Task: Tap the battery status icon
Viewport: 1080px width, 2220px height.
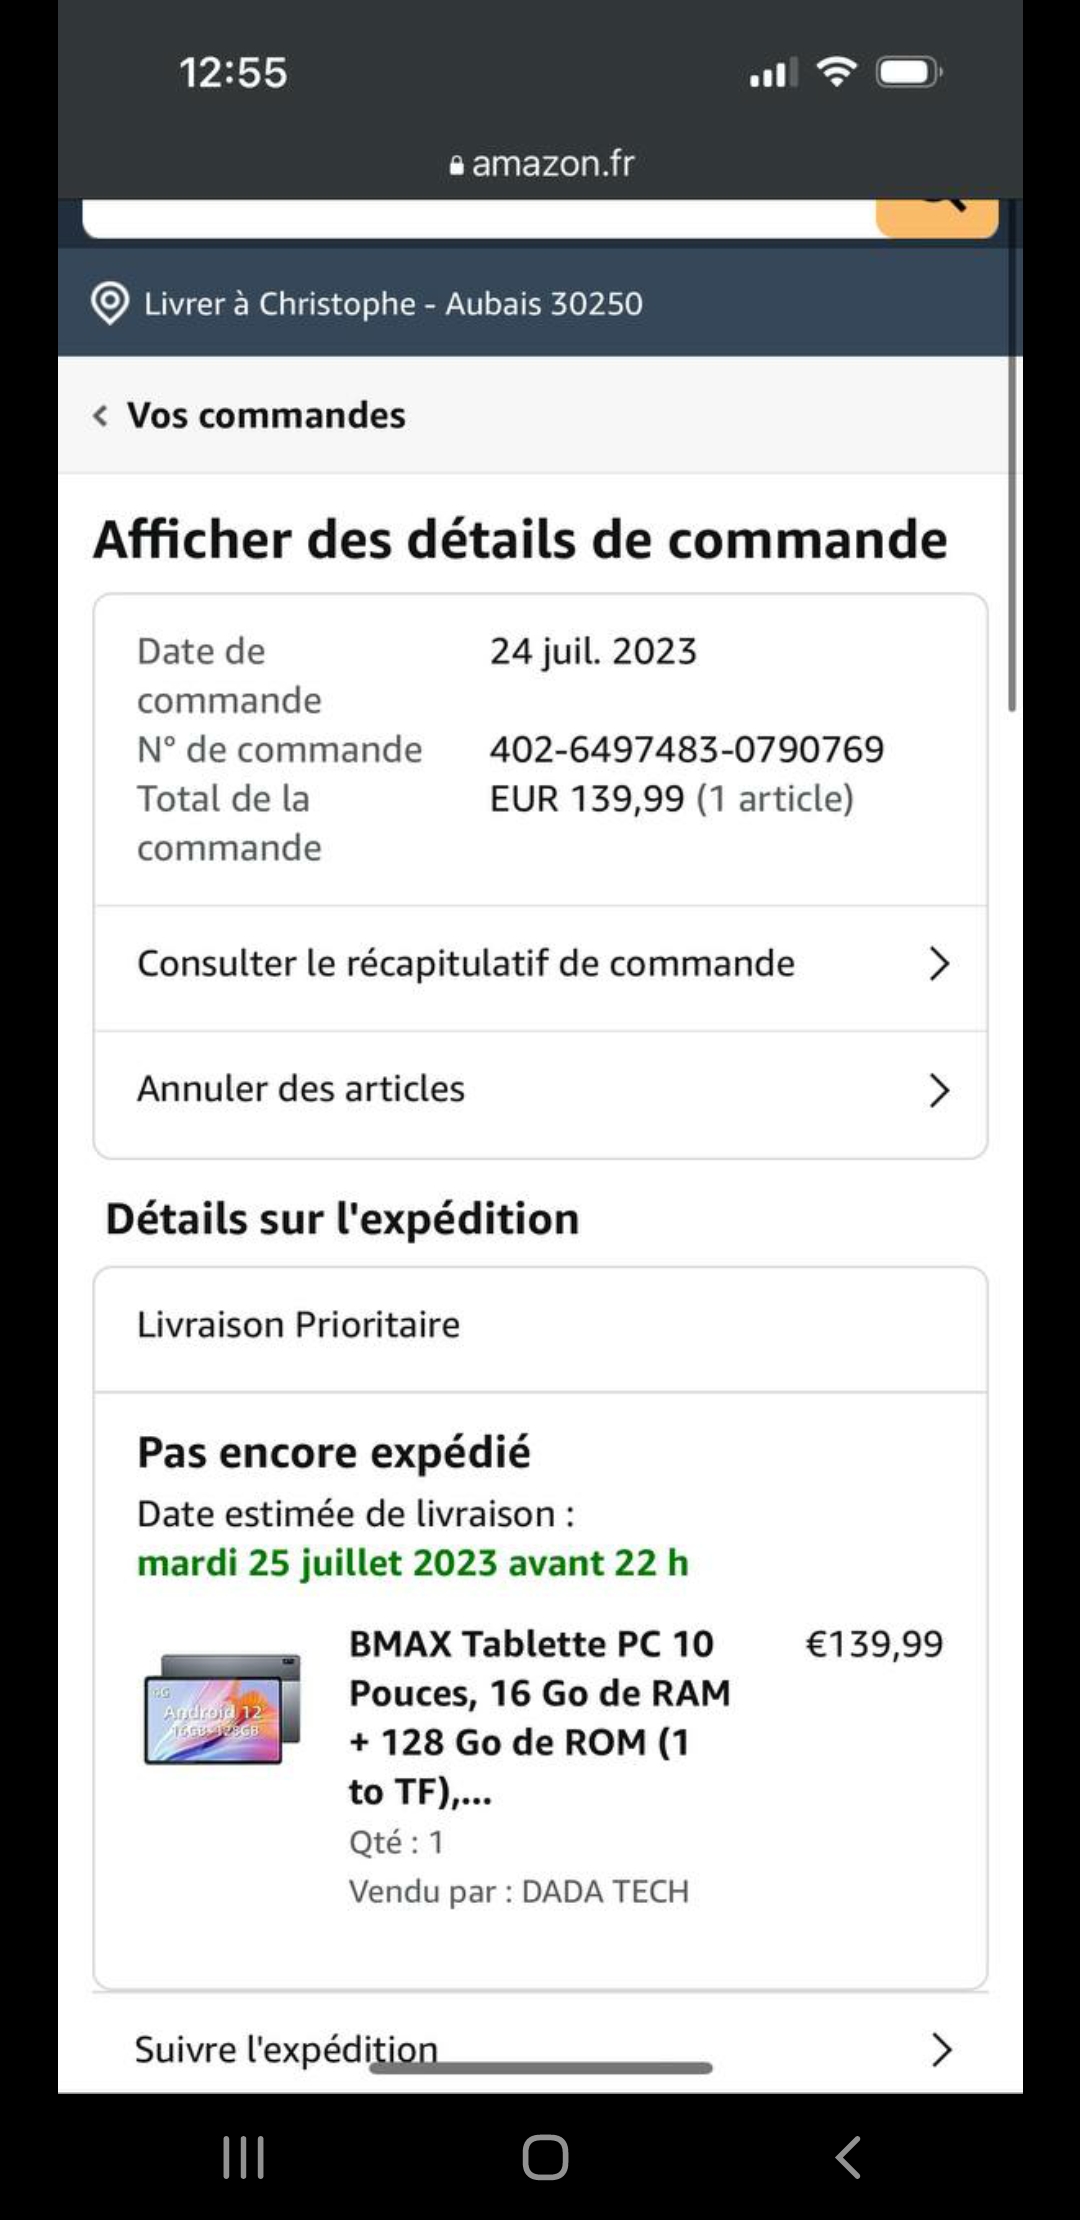Action: [x=908, y=72]
